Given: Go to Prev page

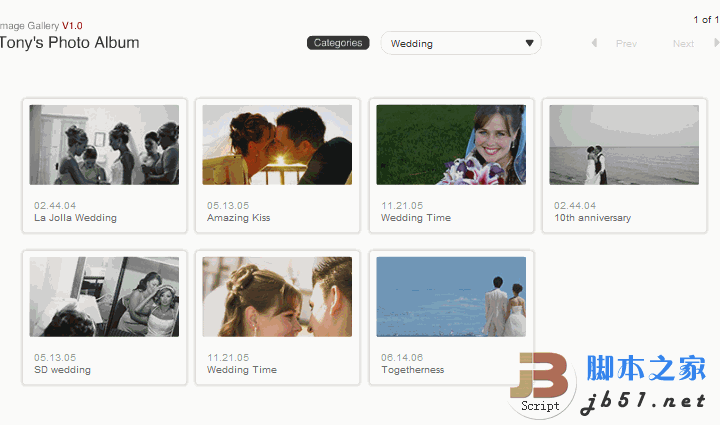Looking at the screenshot, I should 626,44.
